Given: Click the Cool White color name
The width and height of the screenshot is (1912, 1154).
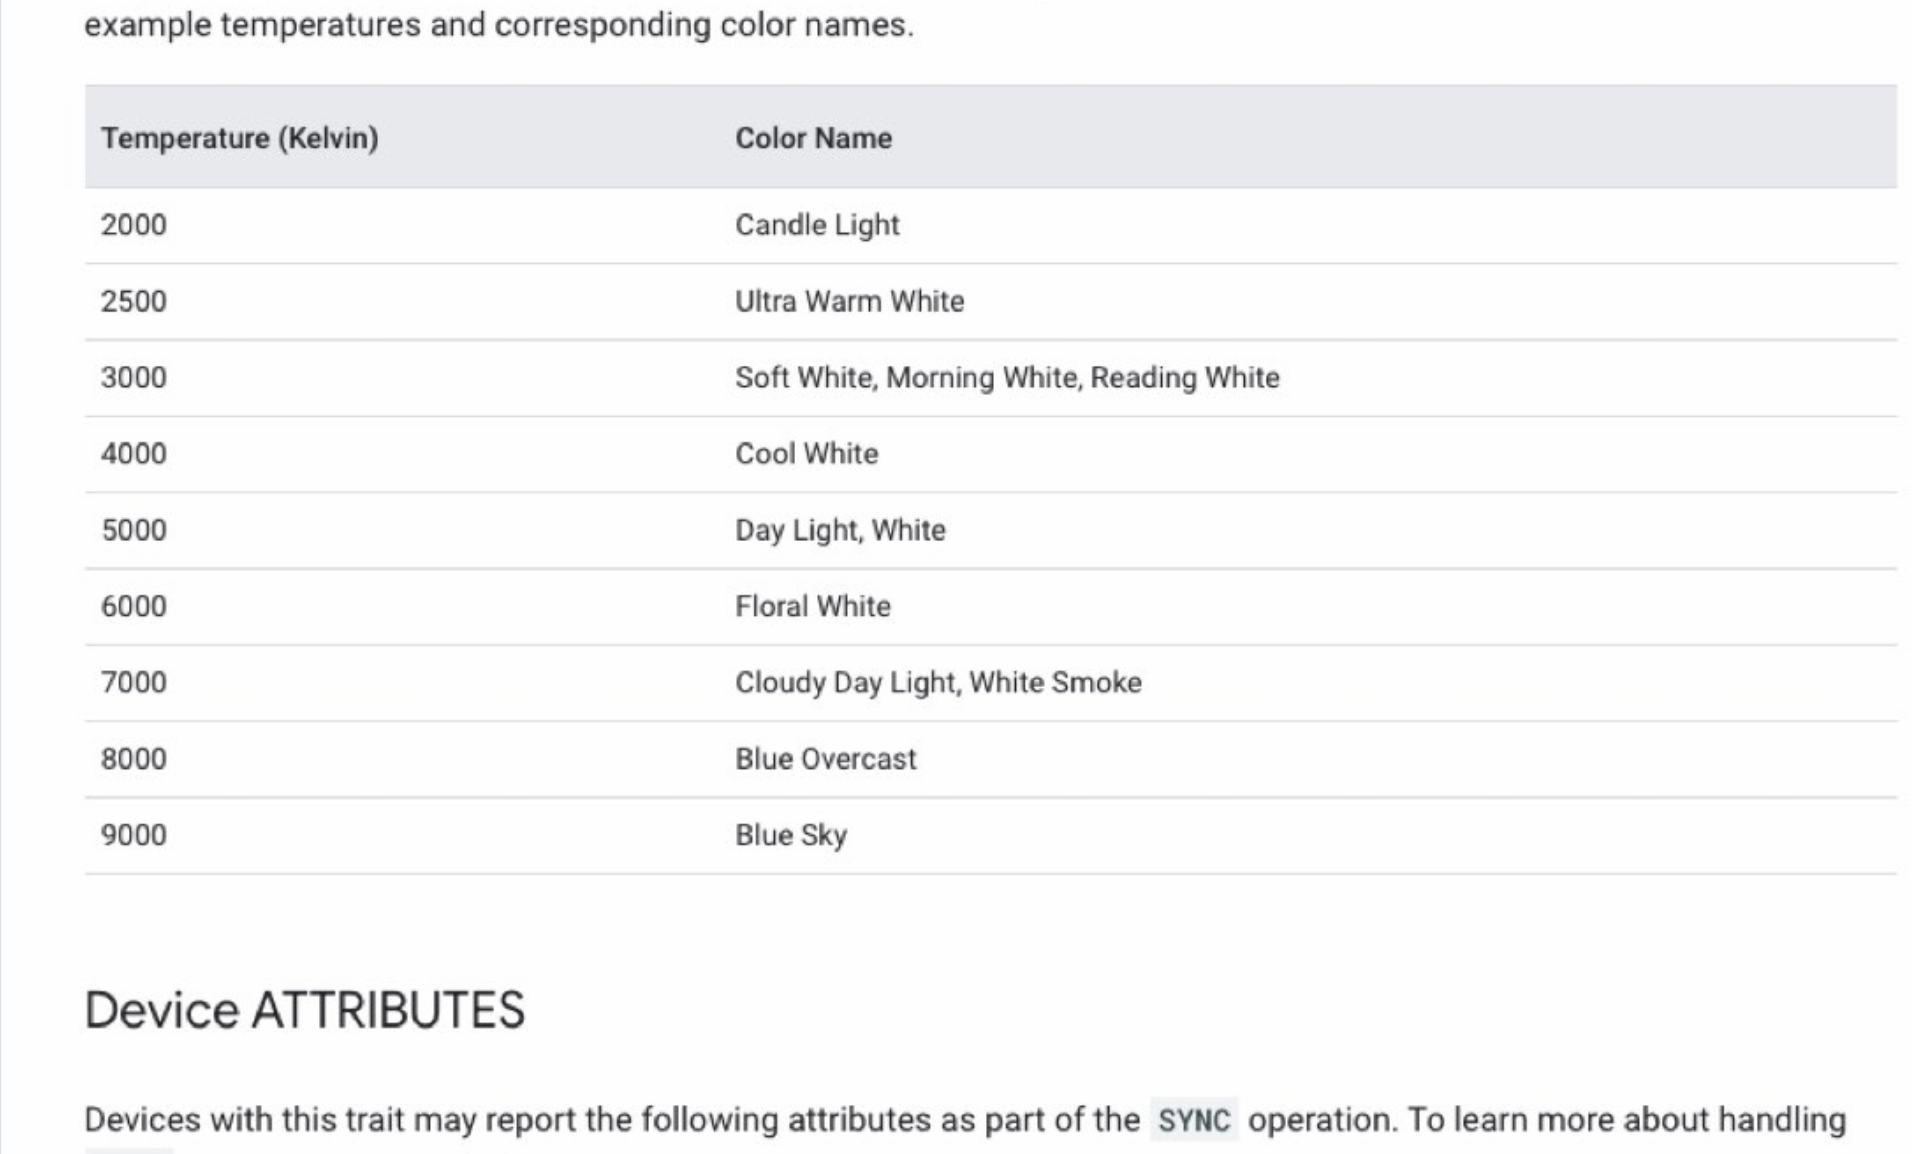Looking at the screenshot, I should (806, 454).
